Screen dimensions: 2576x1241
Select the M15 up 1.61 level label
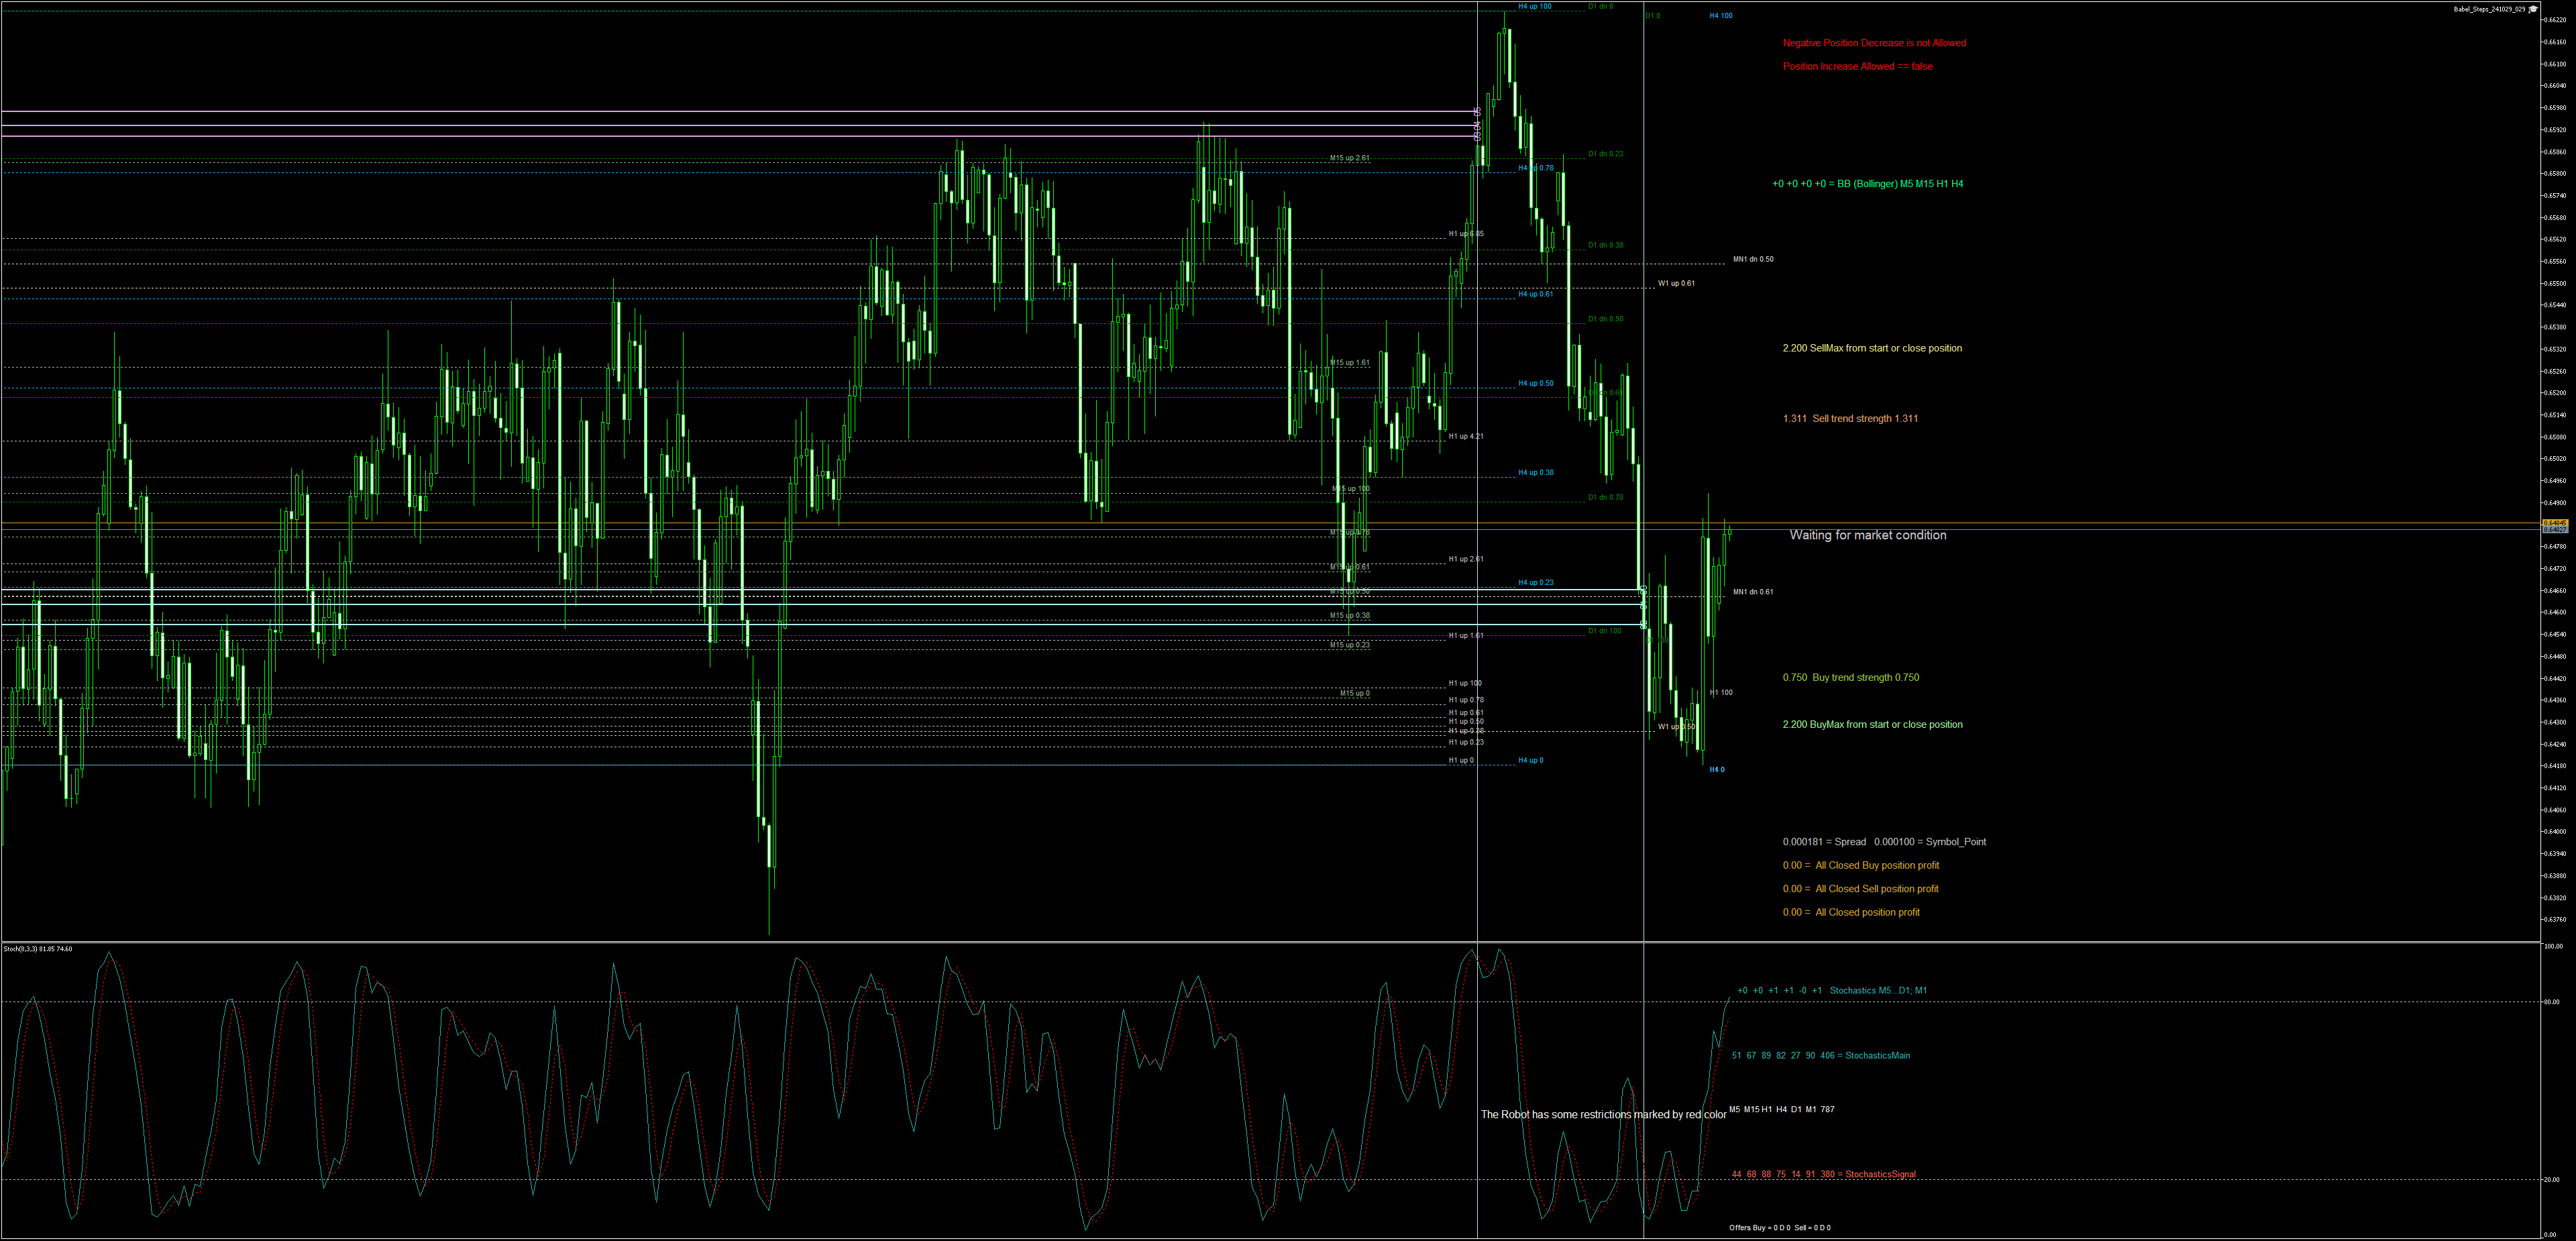(1350, 363)
